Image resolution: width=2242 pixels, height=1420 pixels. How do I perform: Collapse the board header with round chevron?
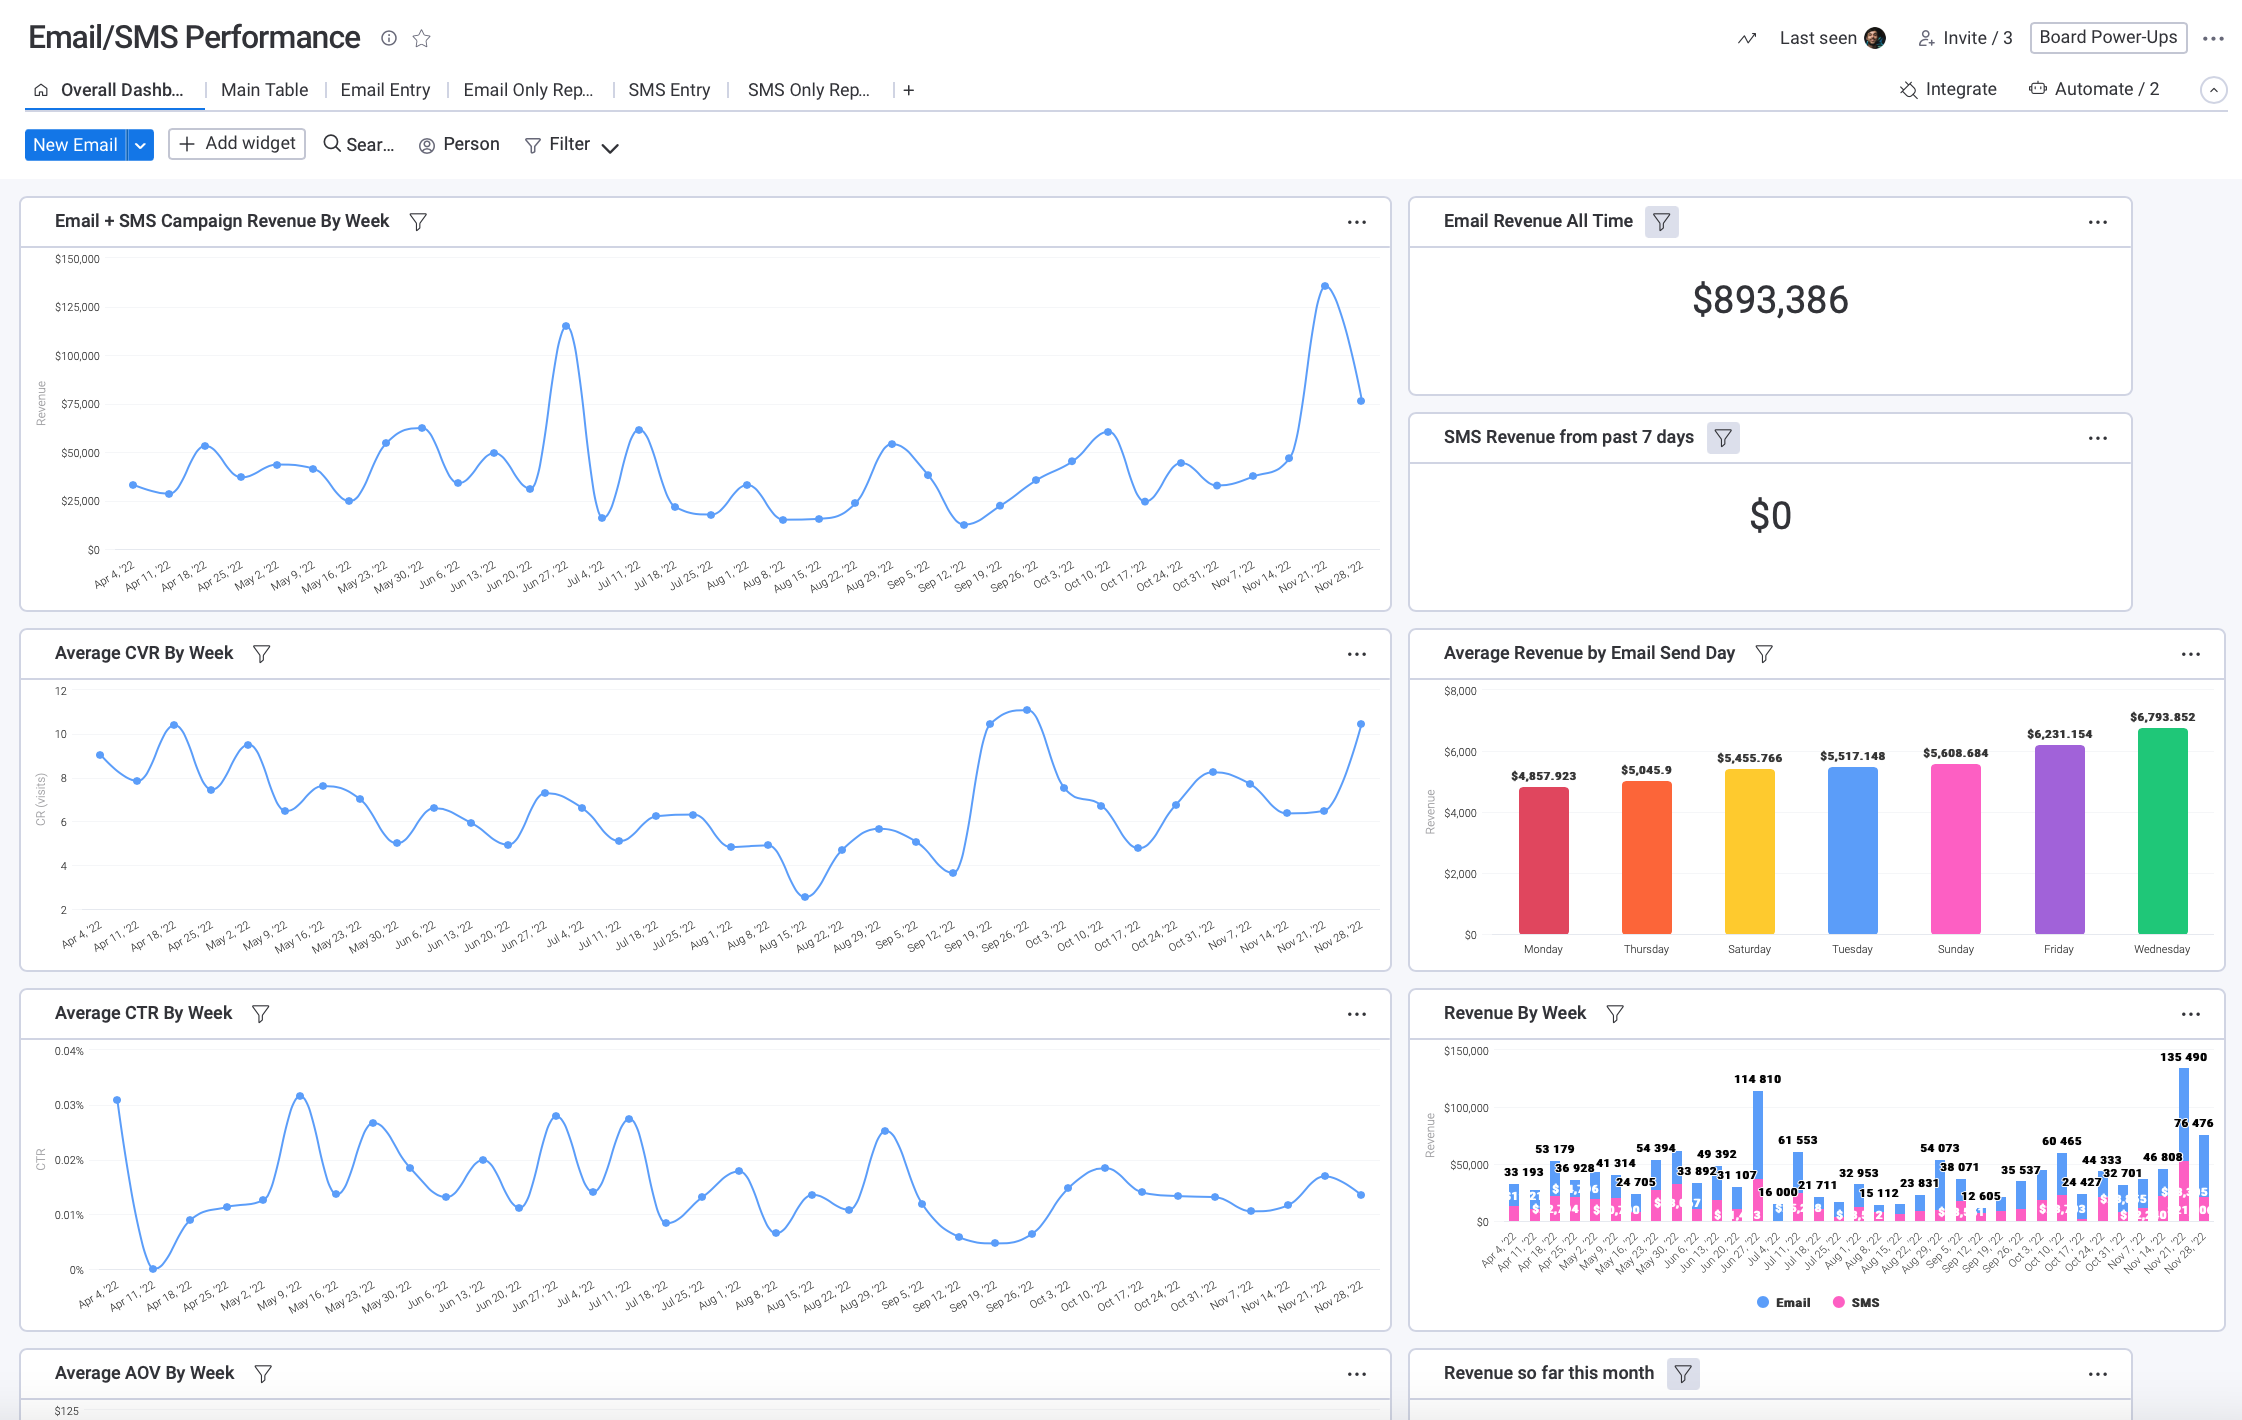point(2213,90)
